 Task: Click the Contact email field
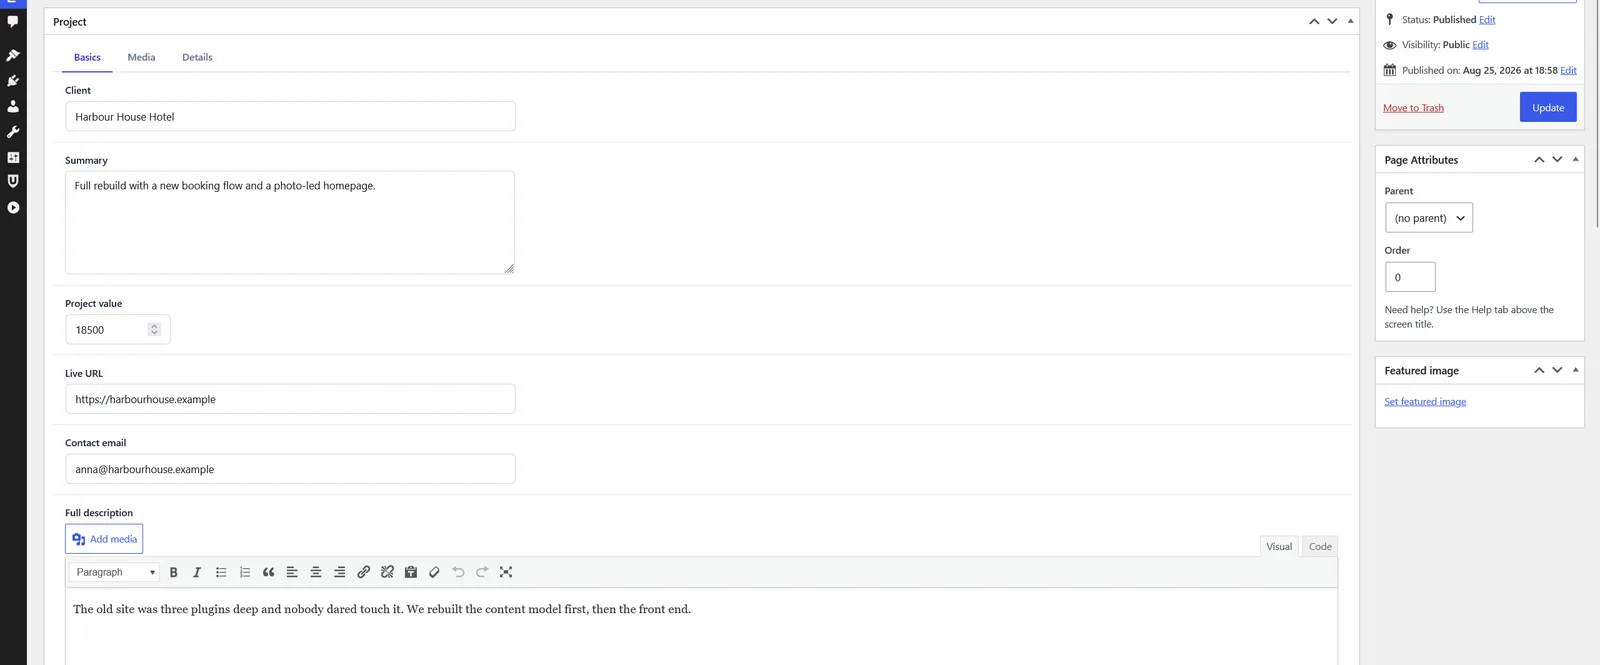pyautogui.click(x=290, y=469)
